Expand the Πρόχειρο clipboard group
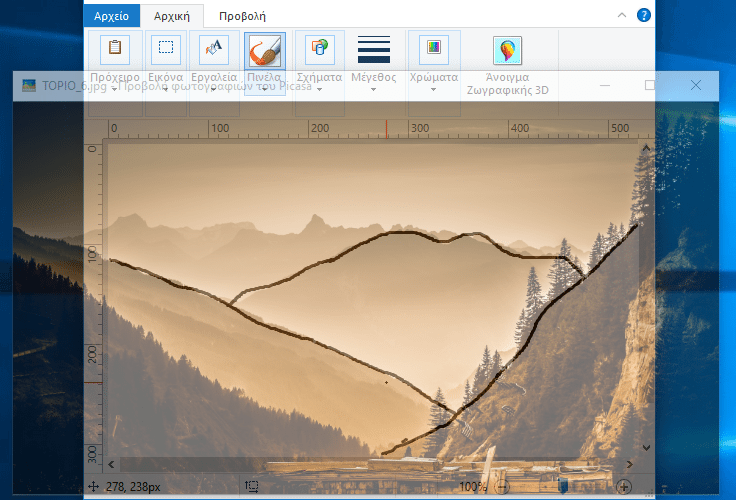 click(x=115, y=73)
